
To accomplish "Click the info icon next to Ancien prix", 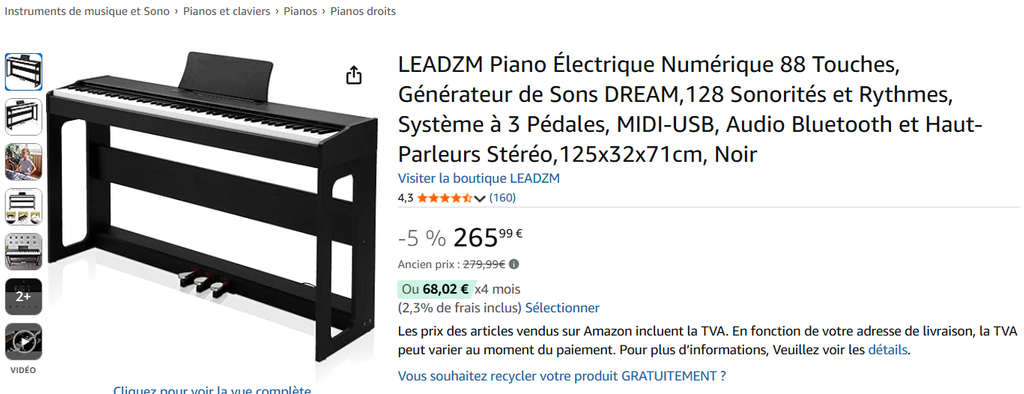I will pyautogui.click(x=514, y=265).
